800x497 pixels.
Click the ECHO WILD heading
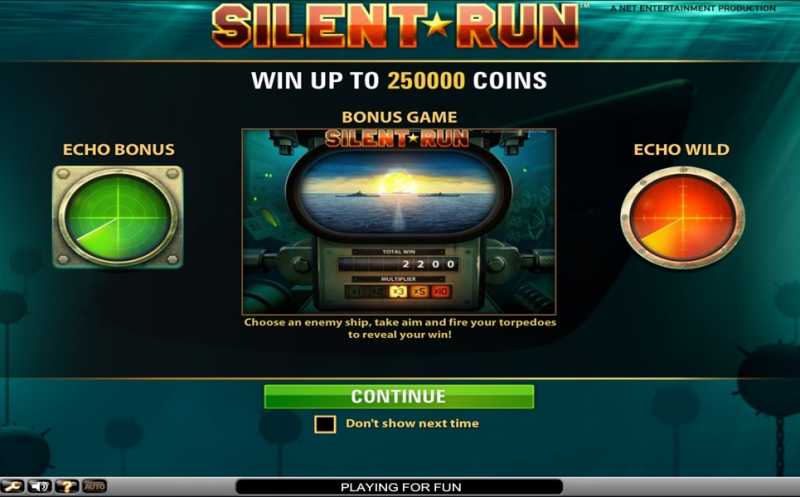[681, 150]
